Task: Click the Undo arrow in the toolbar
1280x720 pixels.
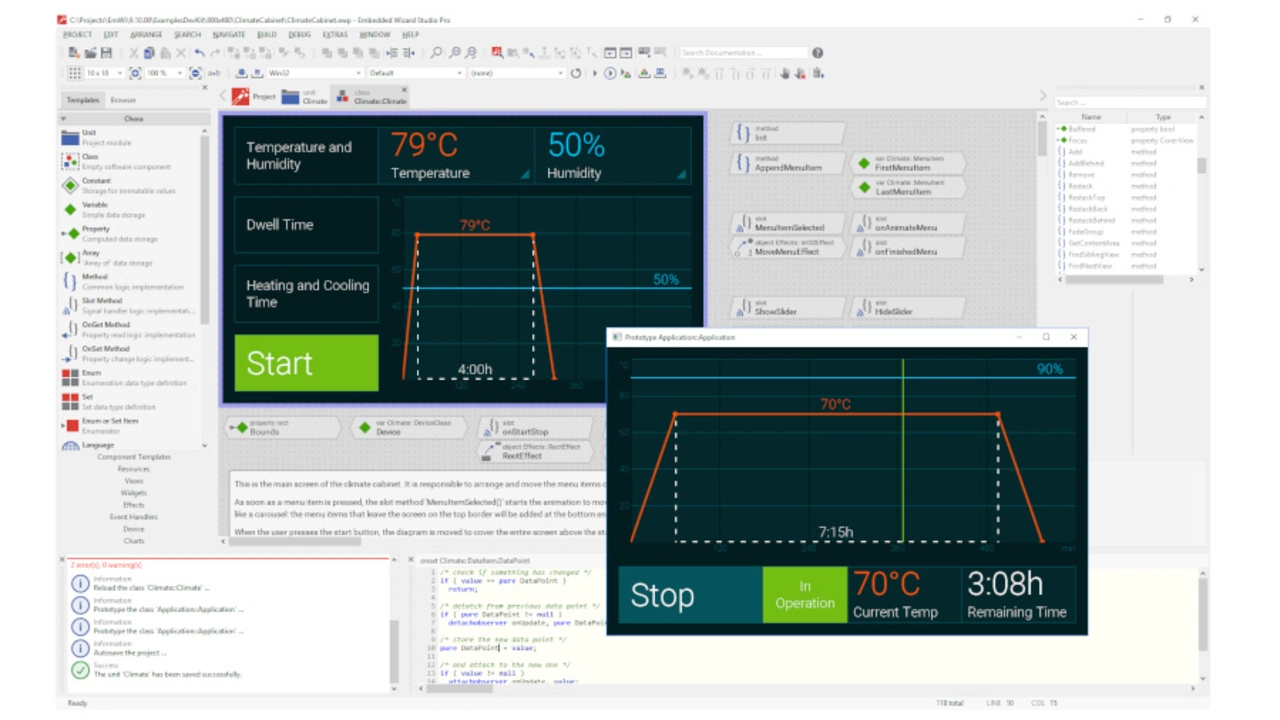Action: [x=200, y=53]
